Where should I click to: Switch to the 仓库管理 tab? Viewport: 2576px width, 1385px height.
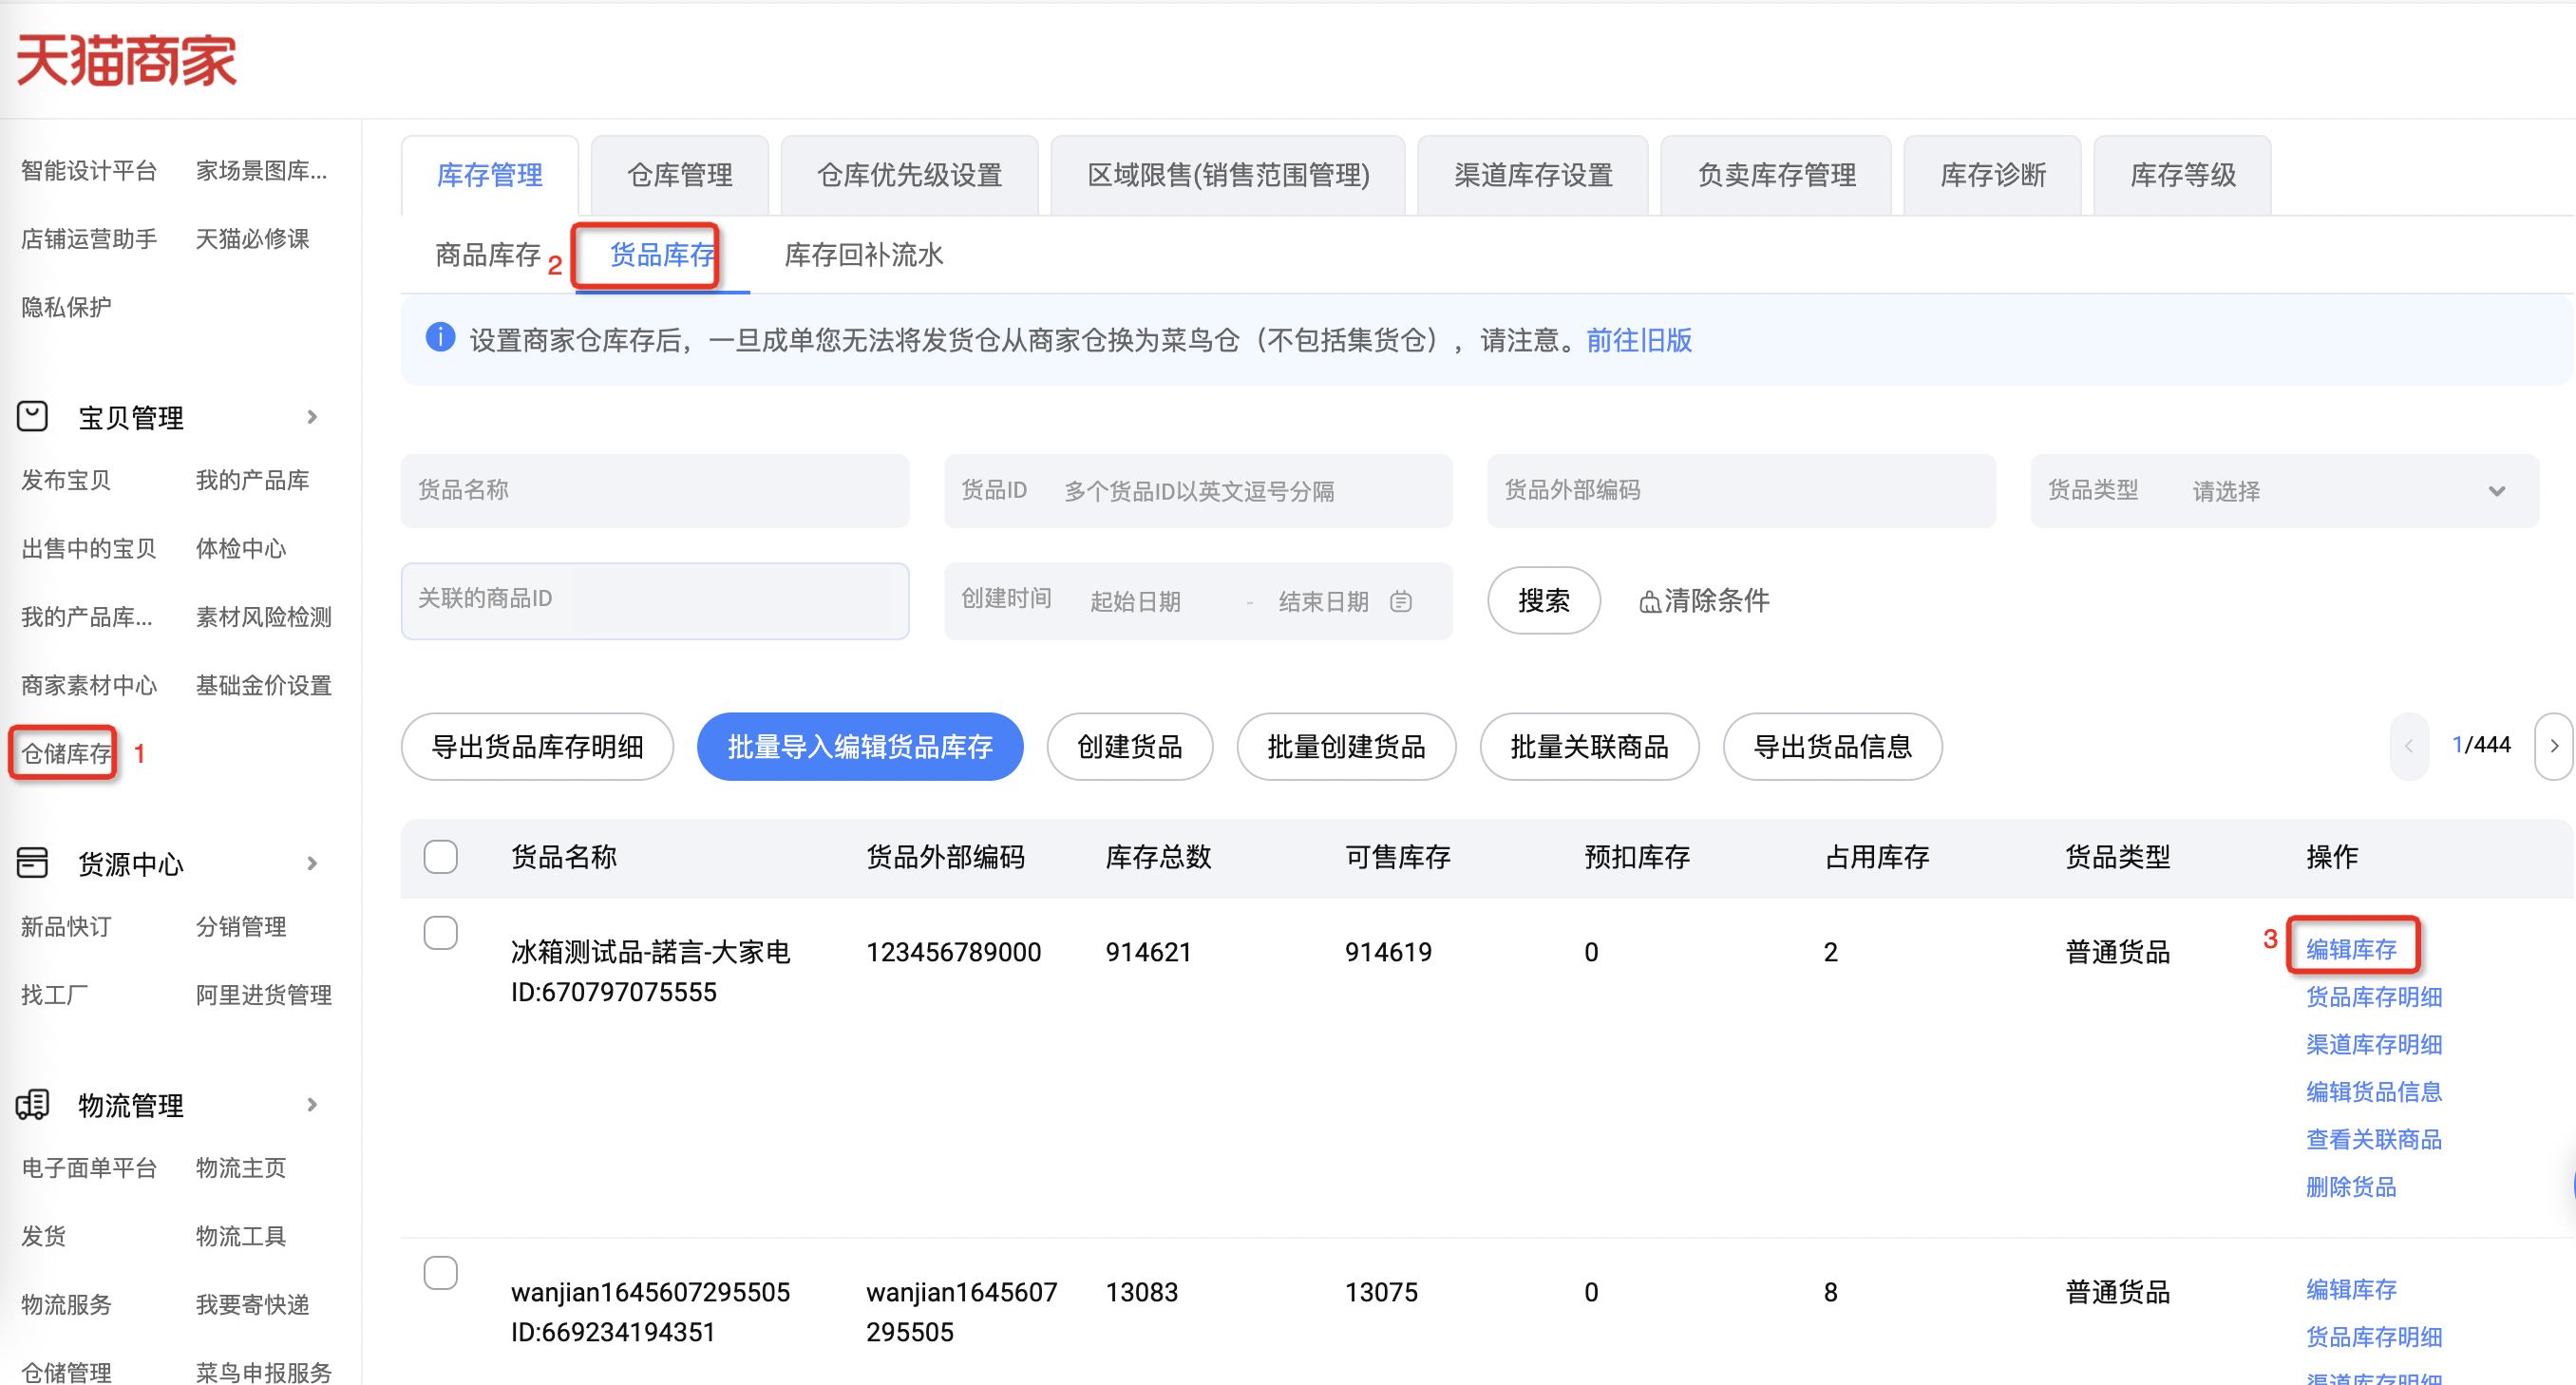[x=680, y=175]
